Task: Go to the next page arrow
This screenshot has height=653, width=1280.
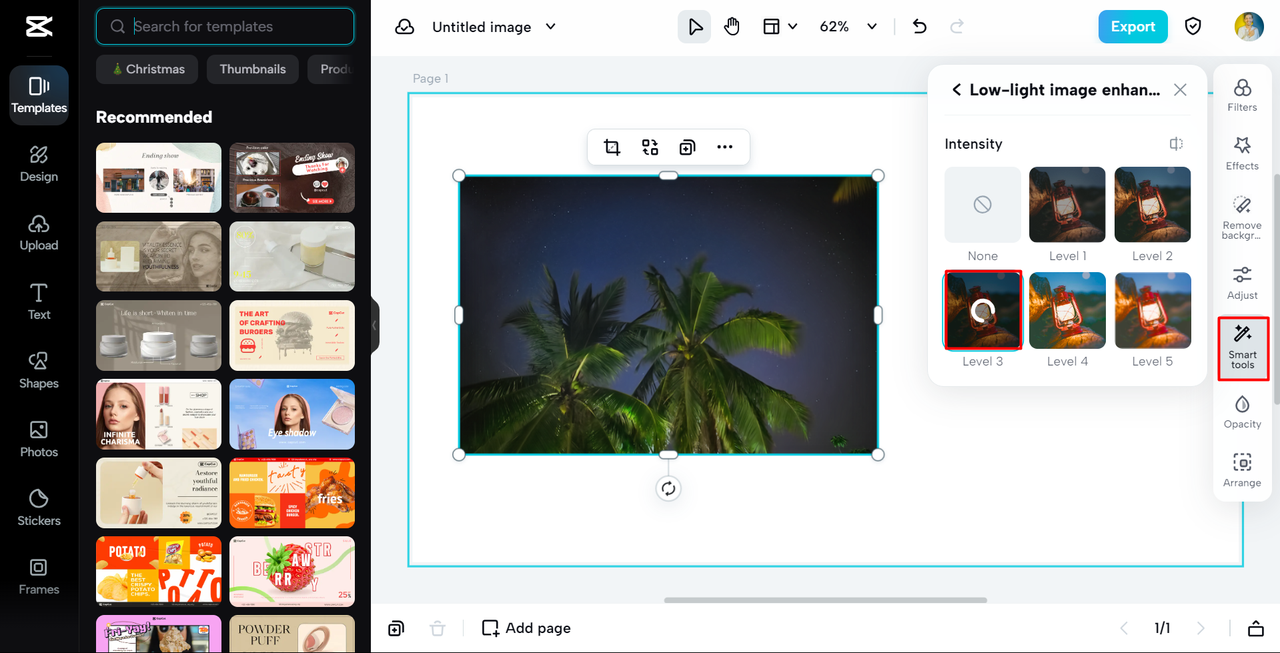Action: click(1201, 628)
